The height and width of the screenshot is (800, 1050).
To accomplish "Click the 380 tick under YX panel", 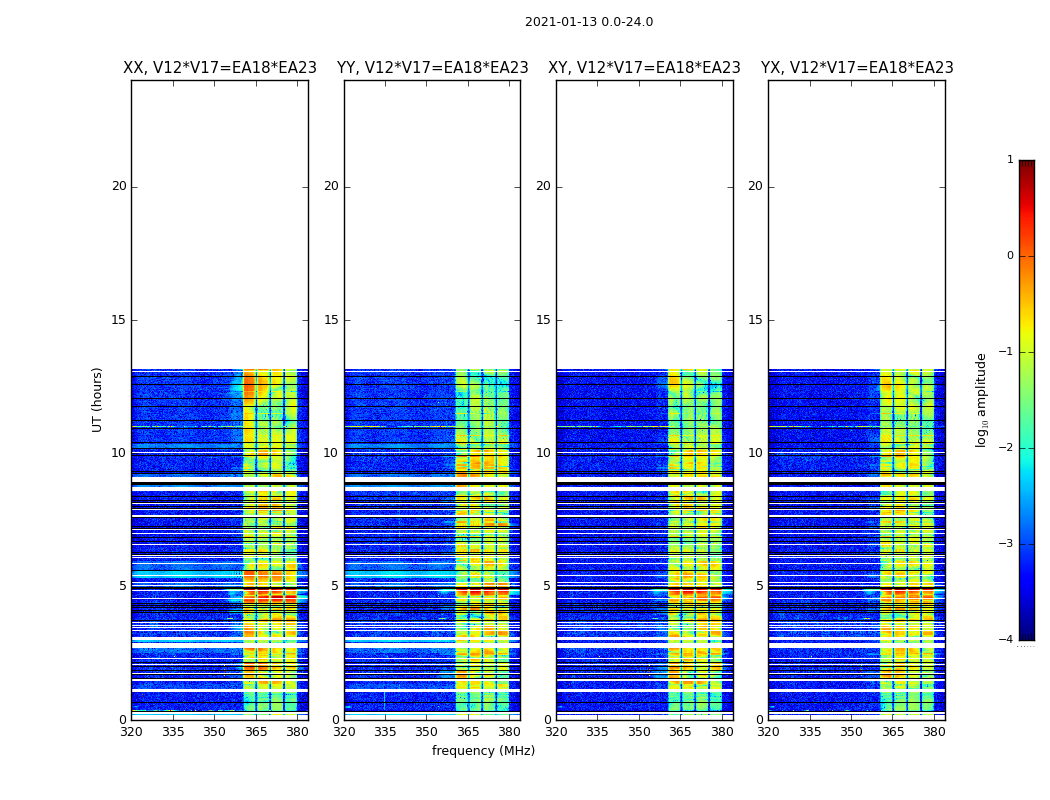I will pyautogui.click(x=934, y=732).
